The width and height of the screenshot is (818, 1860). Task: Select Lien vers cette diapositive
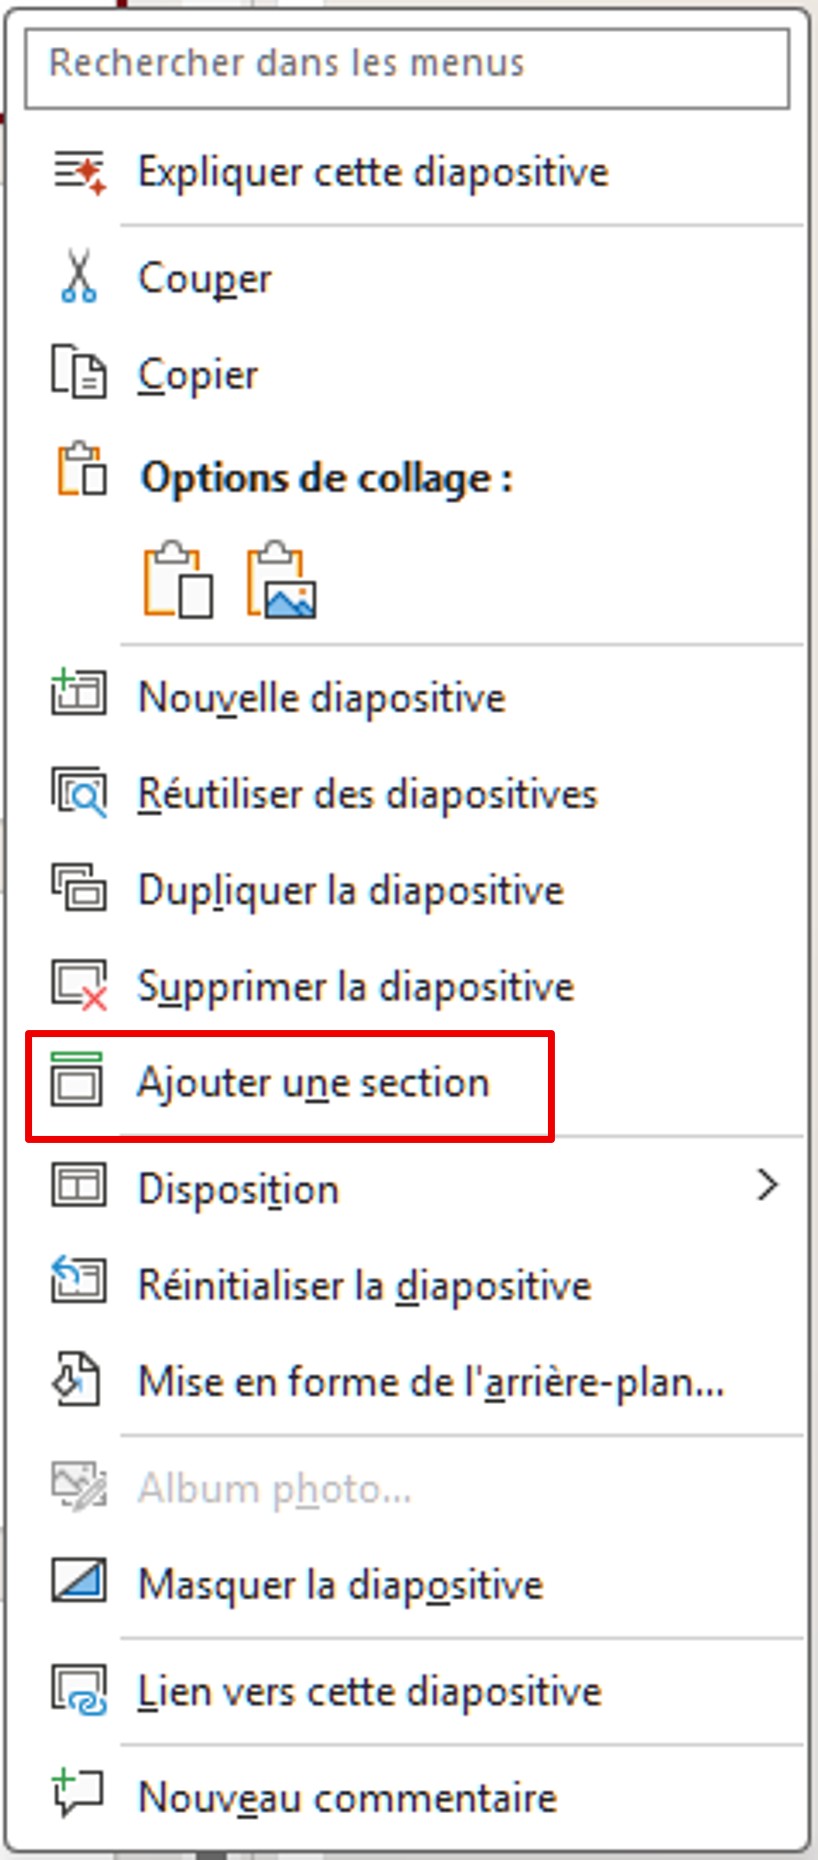click(x=369, y=1691)
